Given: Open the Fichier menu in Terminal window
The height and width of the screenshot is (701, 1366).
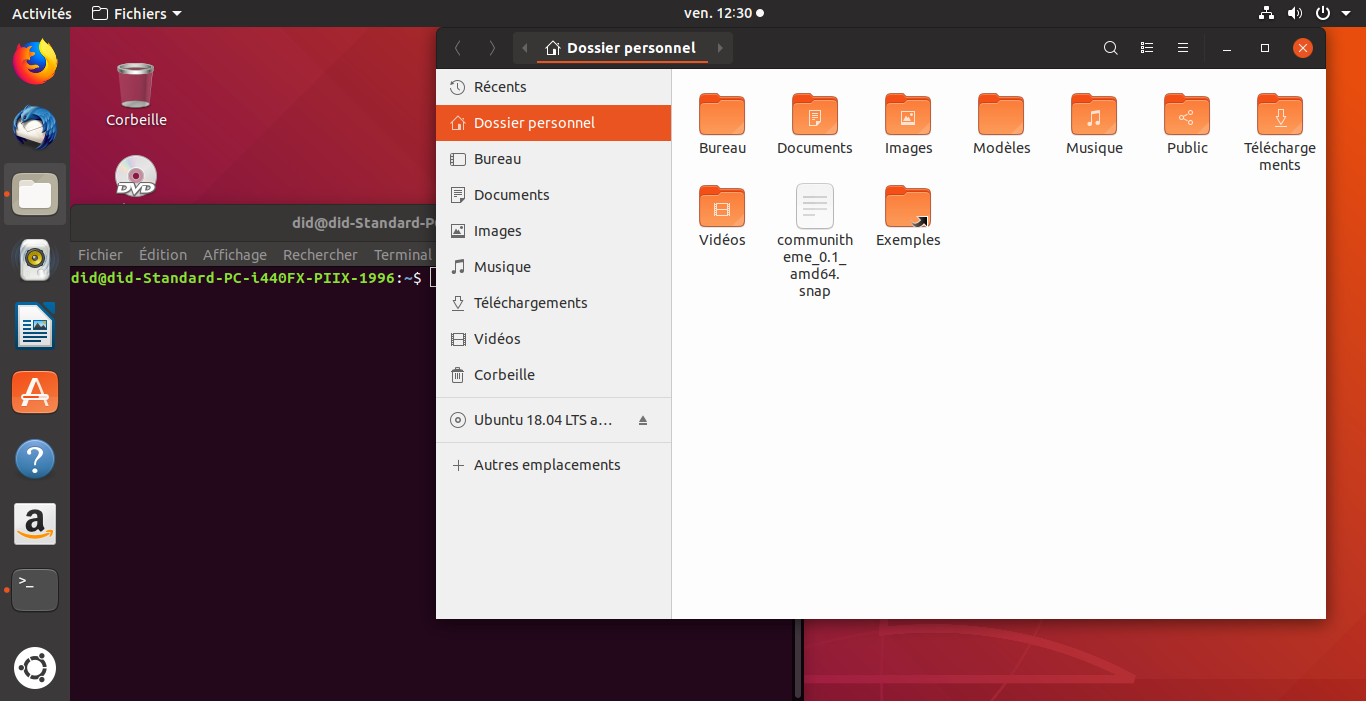Looking at the screenshot, I should click(x=100, y=255).
